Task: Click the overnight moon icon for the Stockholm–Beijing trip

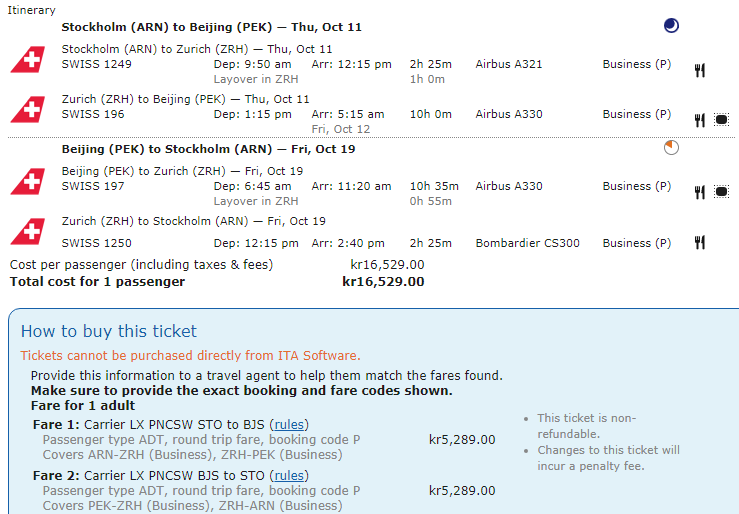Action: (x=671, y=25)
